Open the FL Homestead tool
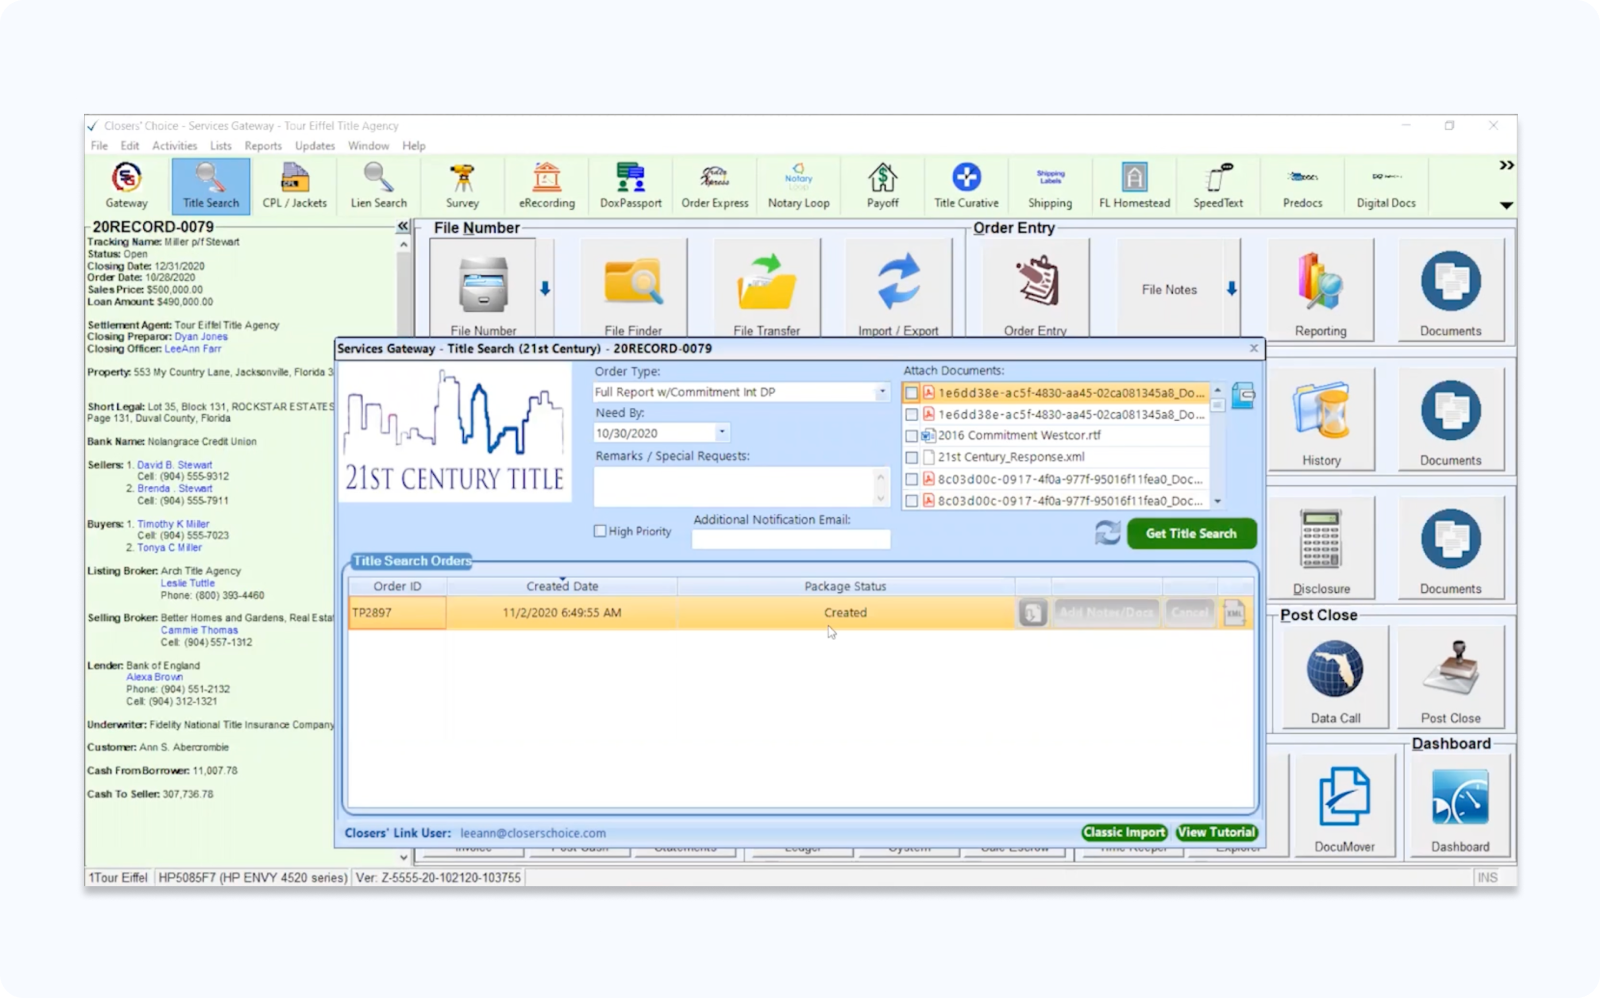 [x=1134, y=185]
